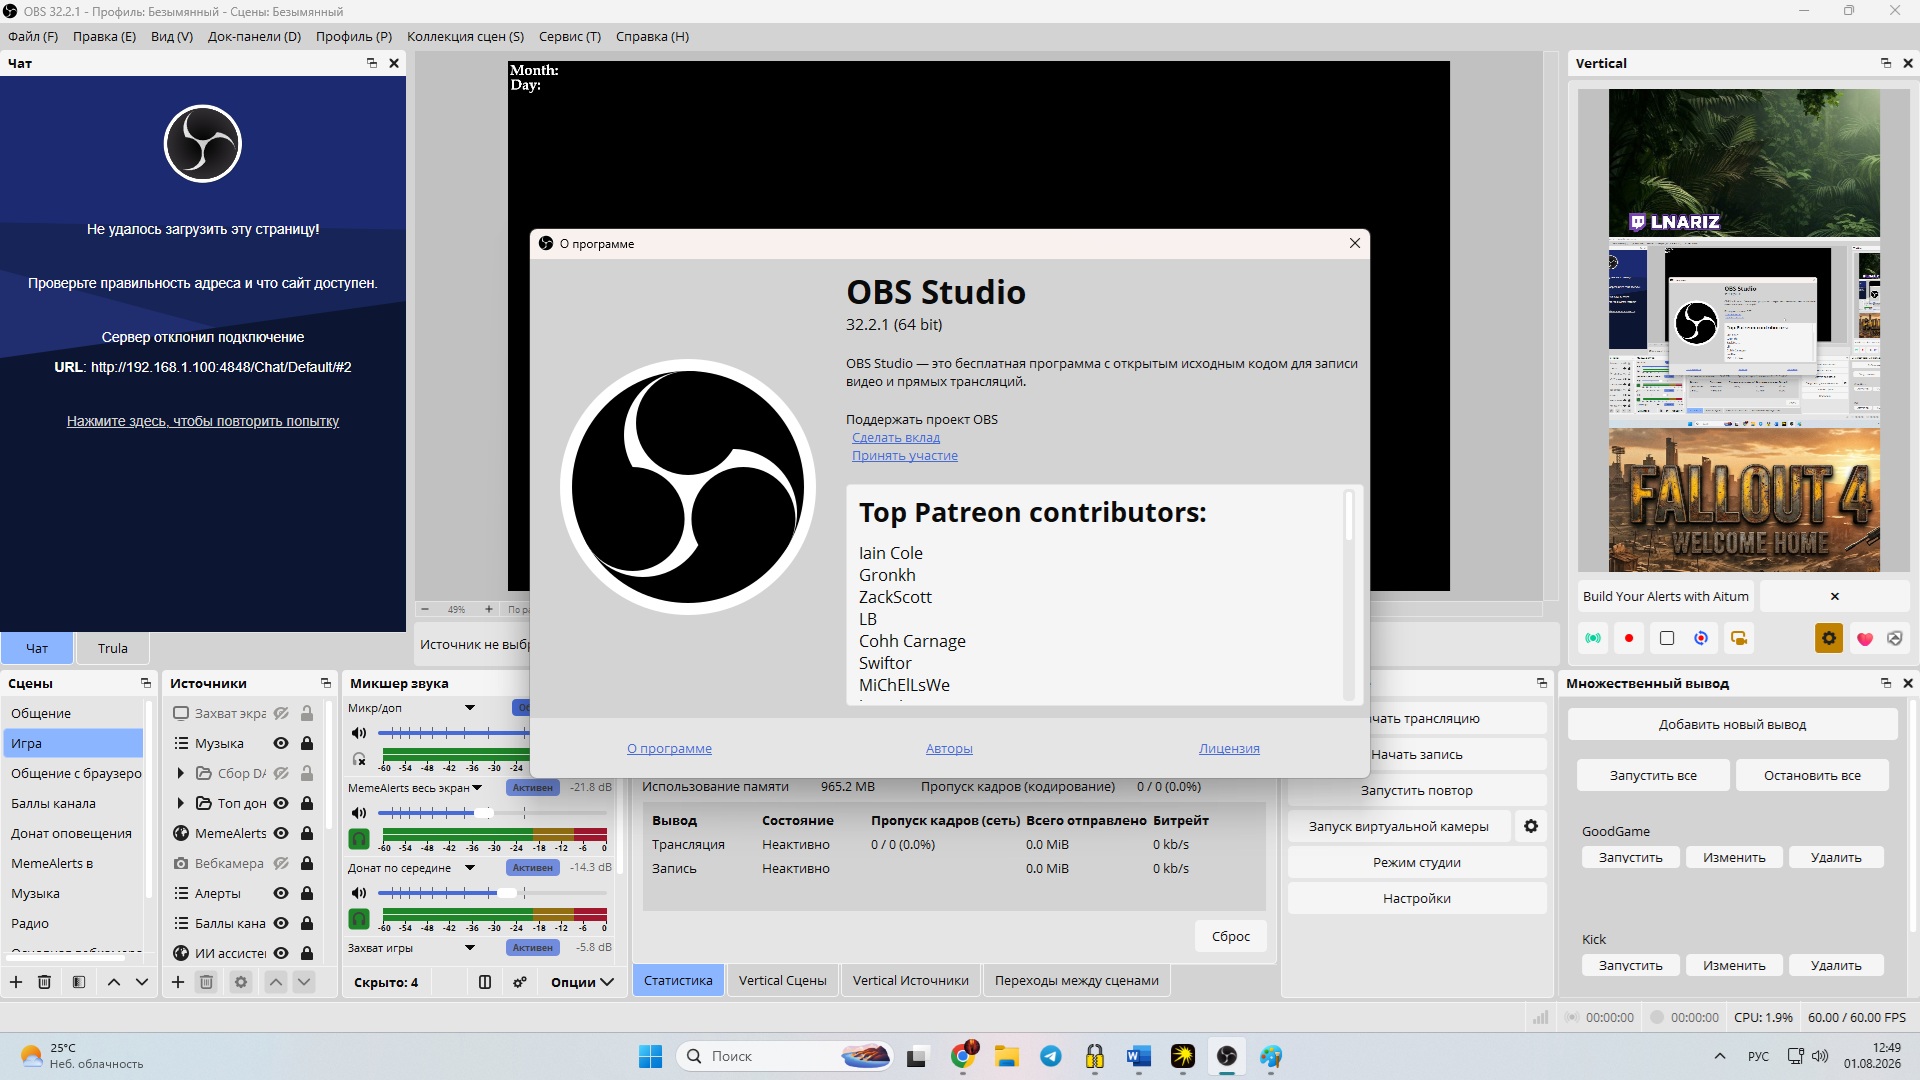Zoom in the preview with the plus icon
The height and width of the screenshot is (1080, 1920).
coord(489,609)
